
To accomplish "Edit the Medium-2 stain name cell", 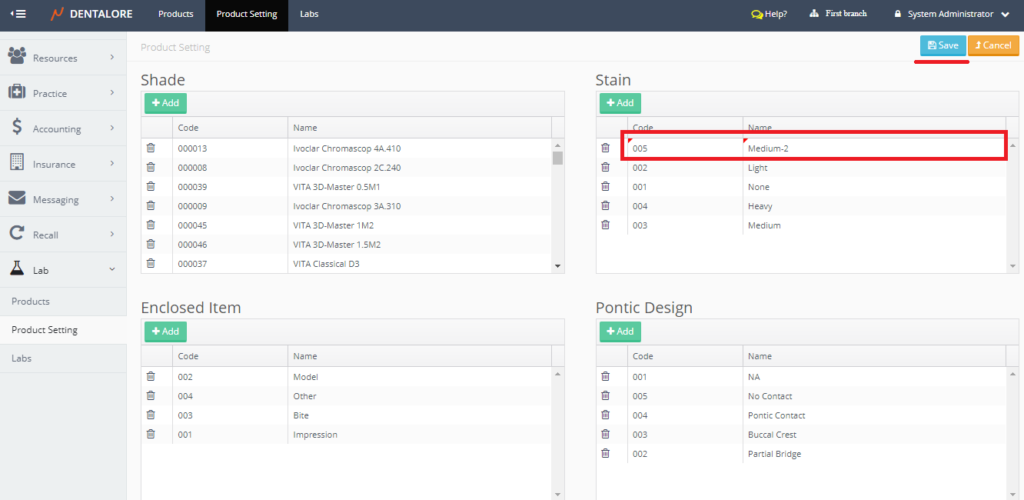I will pyautogui.click(x=870, y=148).
